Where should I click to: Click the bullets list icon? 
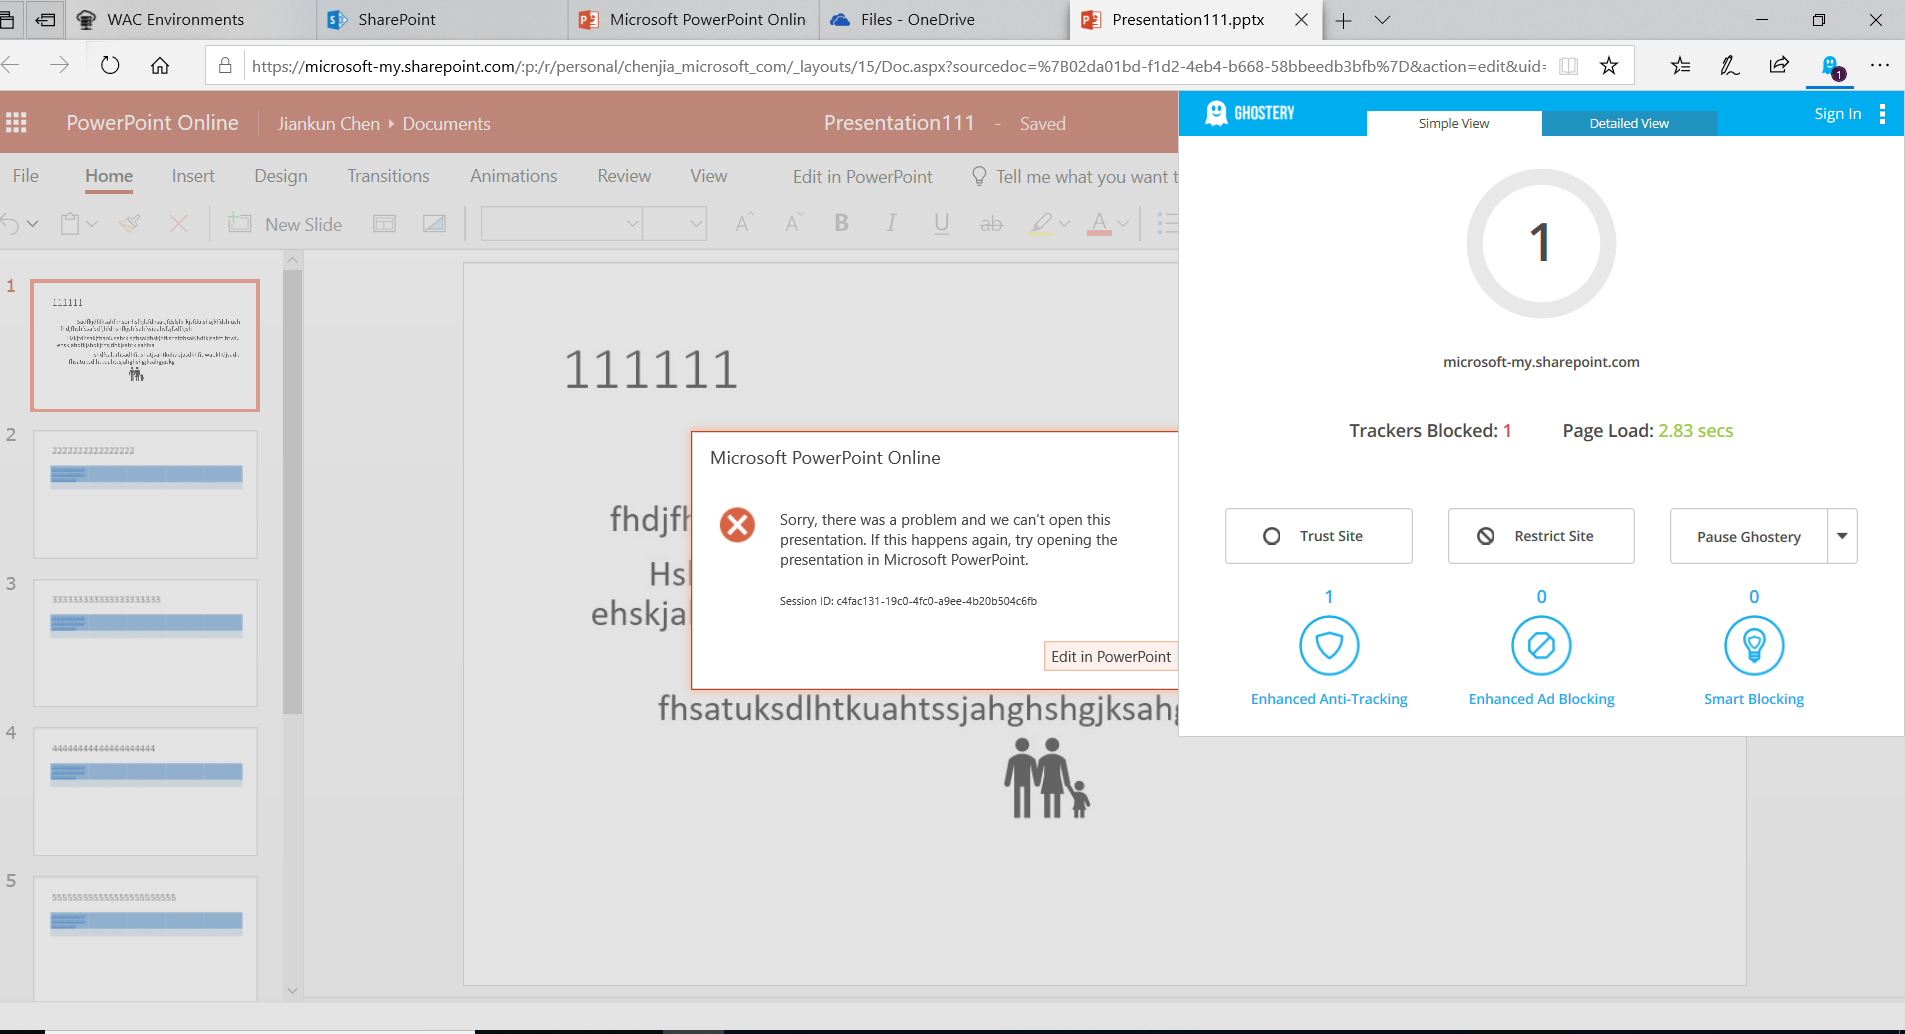tap(1167, 223)
